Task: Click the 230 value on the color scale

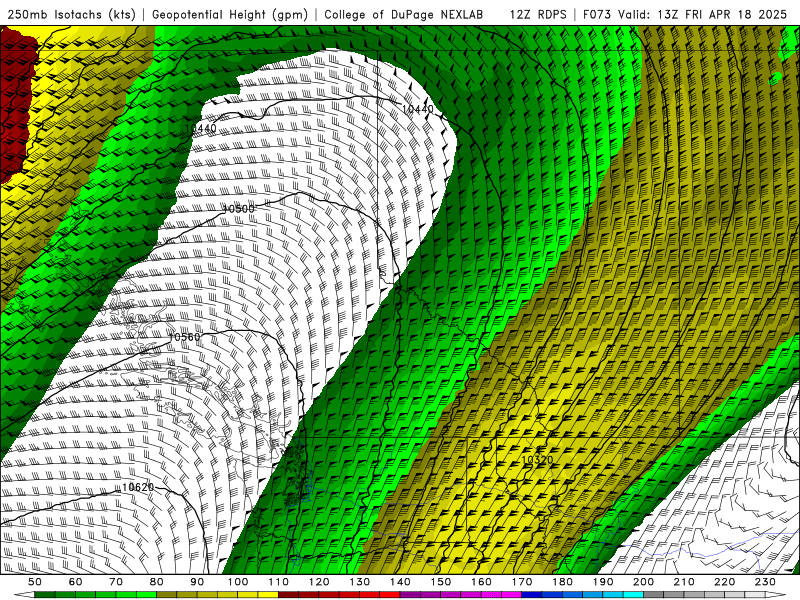Action: 765,582
